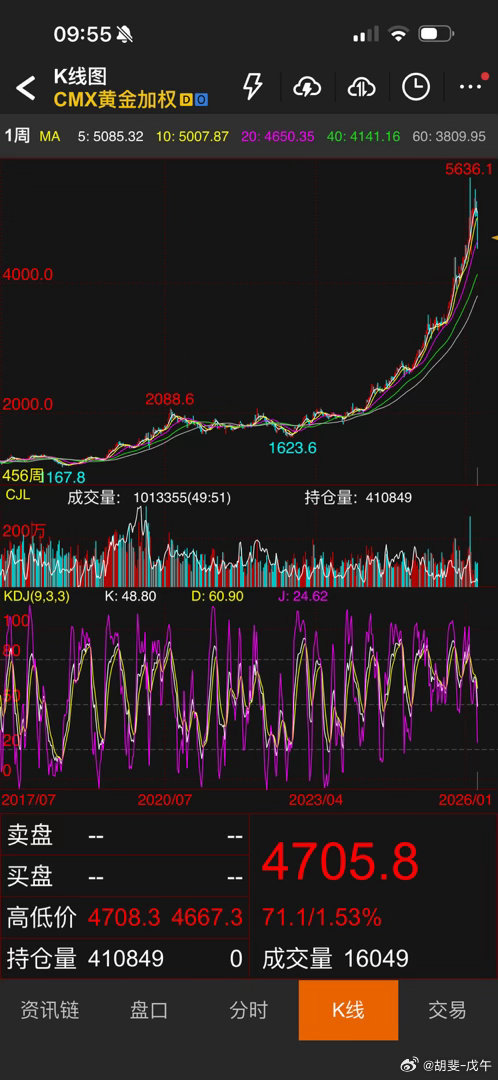Open the 1周 period selector
The width and height of the screenshot is (498, 1080).
point(17,136)
